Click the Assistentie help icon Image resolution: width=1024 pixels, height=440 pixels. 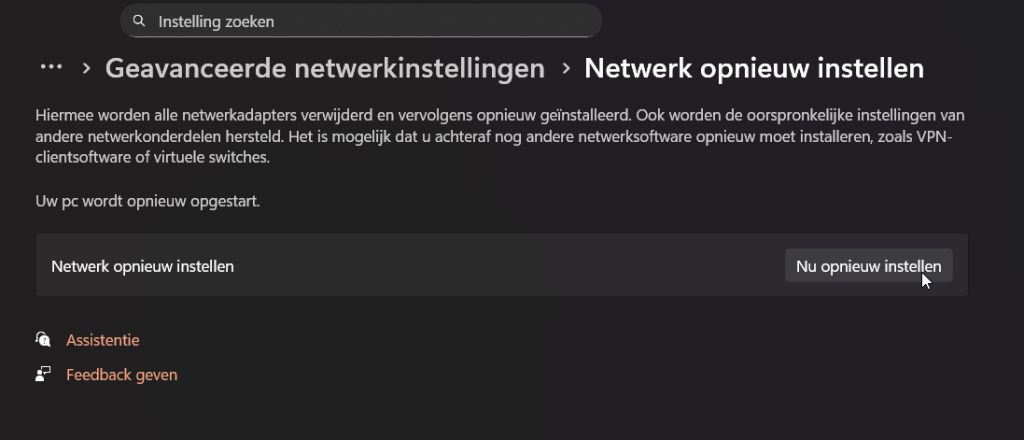point(43,340)
